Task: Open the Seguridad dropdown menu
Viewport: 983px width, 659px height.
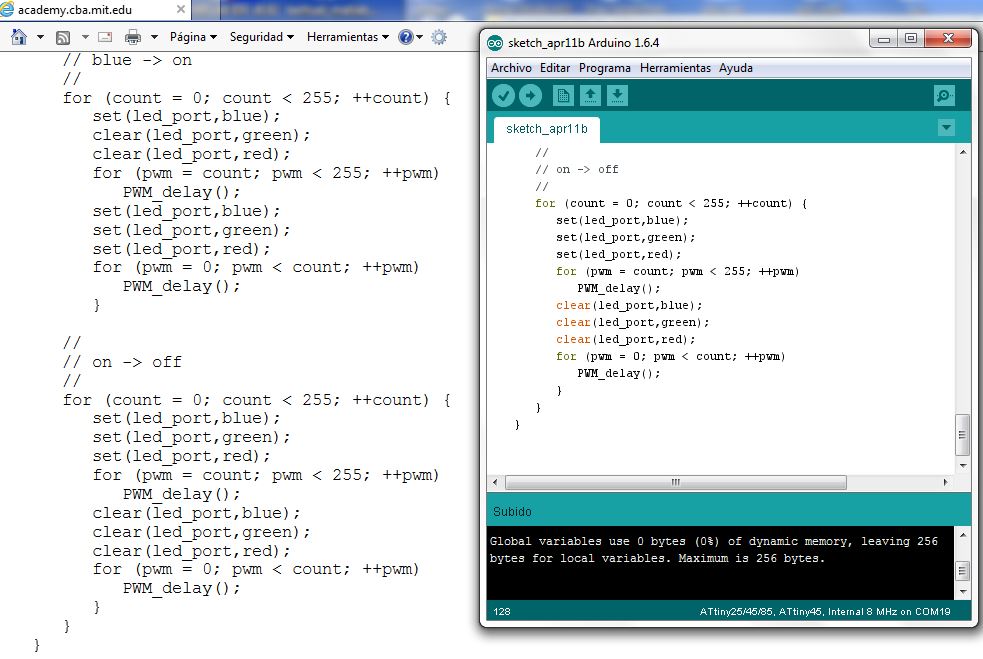Action: [x=261, y=37]
